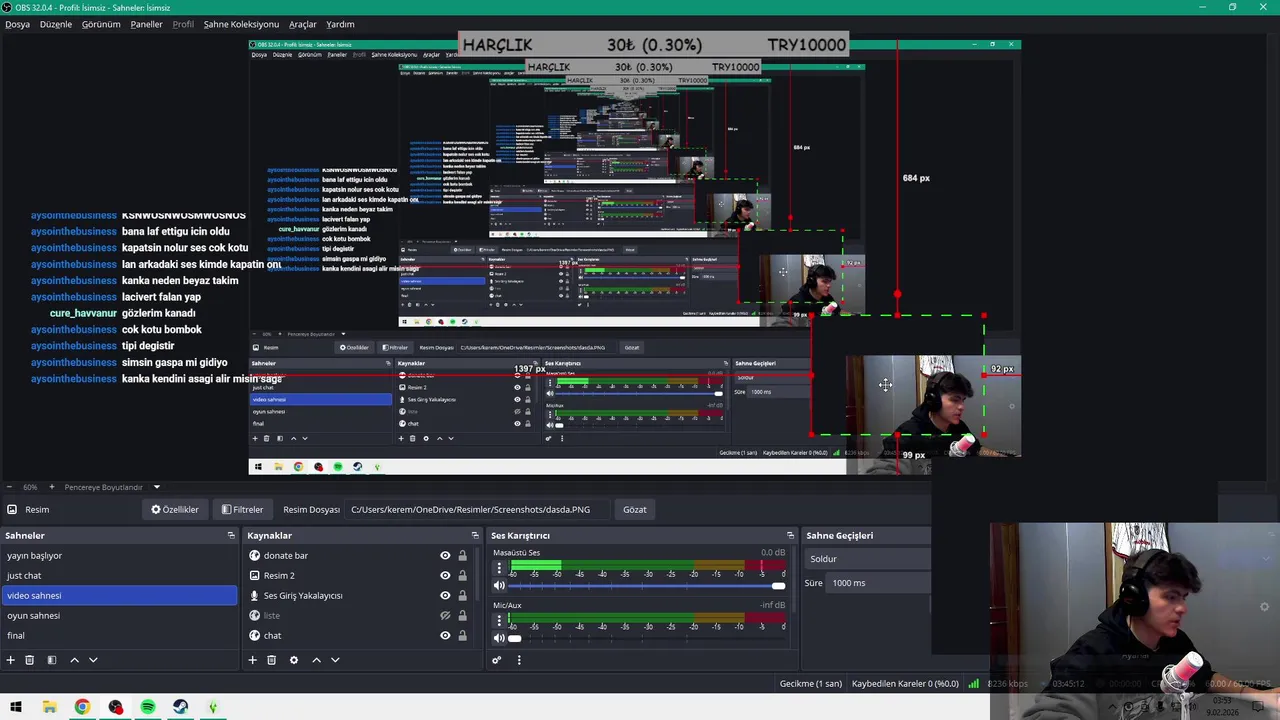Hide the chat source
The height and width of the screenshot is (720, 1280).
tap(445, 636)
